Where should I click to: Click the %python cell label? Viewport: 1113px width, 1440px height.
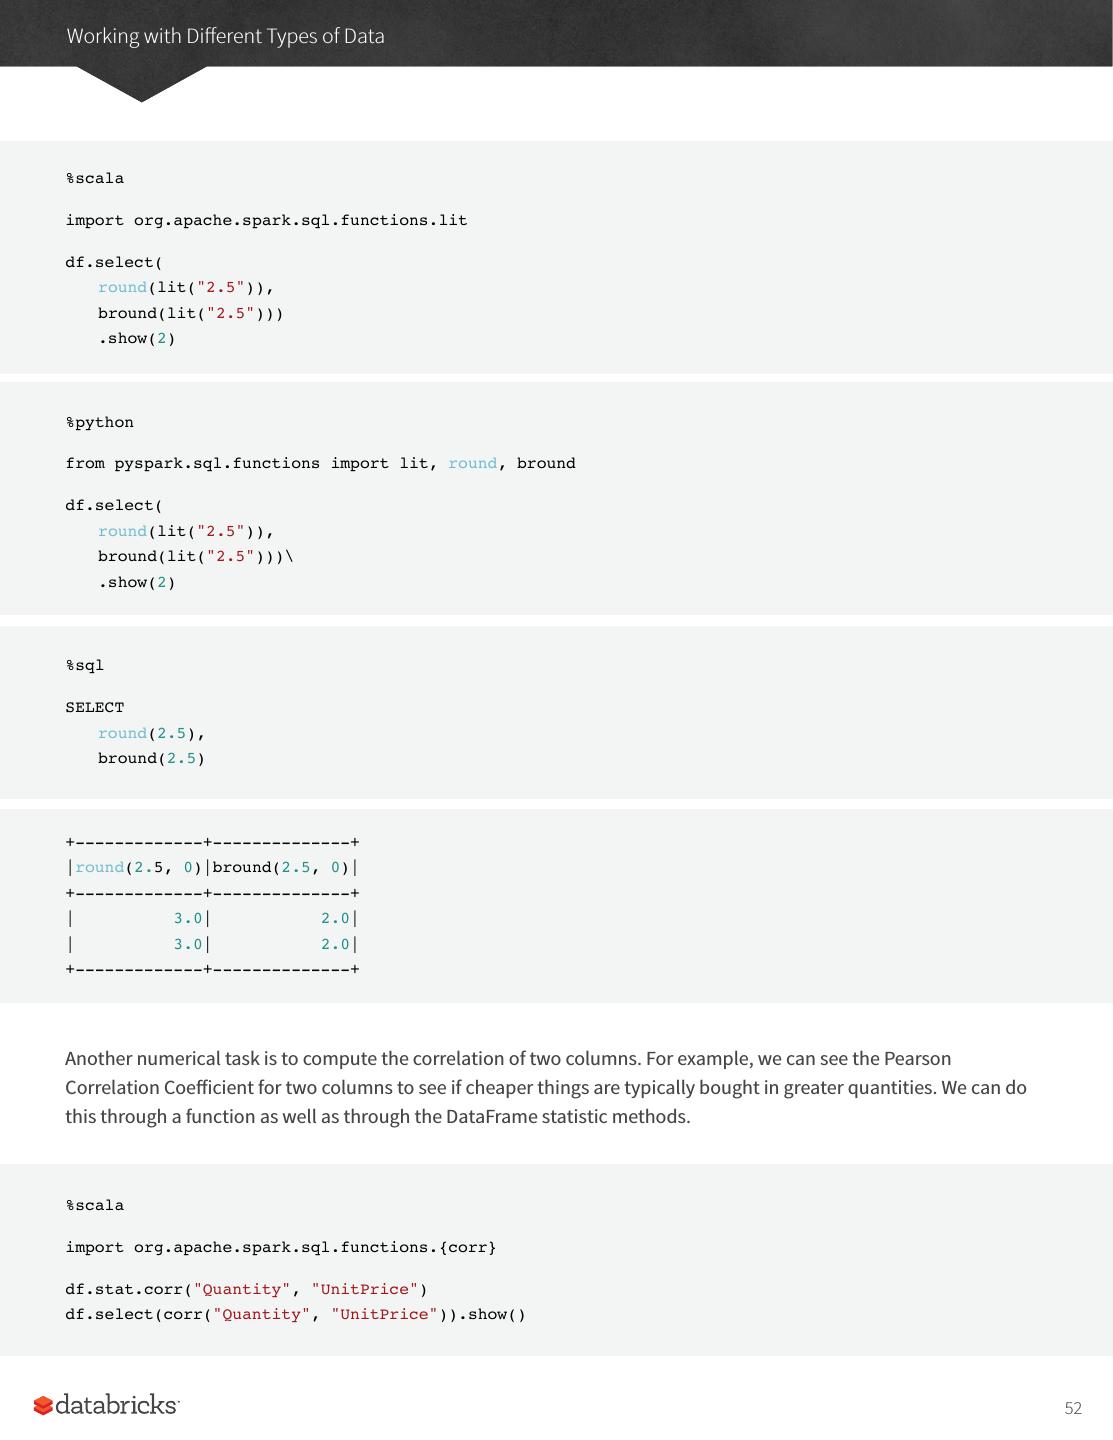pos(100,422)
